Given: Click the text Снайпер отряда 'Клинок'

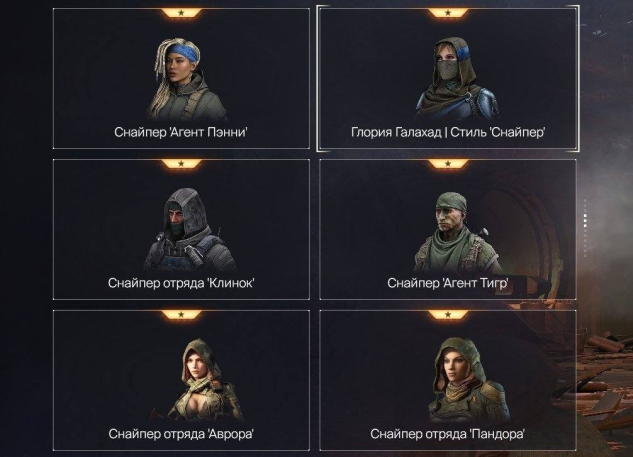Looking at the screenshot, I should (x=181, y=283).
